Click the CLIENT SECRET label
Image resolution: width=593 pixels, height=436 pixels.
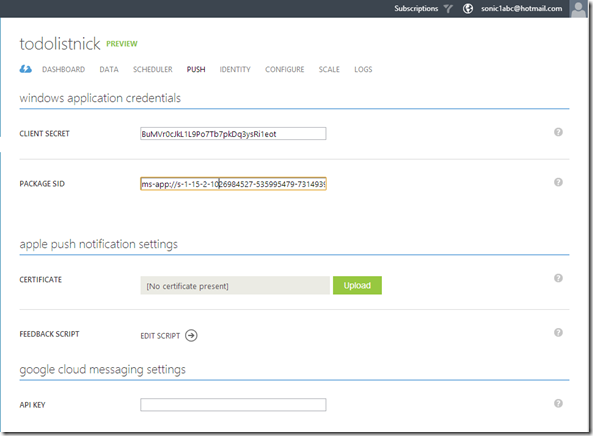pos(45,133)
